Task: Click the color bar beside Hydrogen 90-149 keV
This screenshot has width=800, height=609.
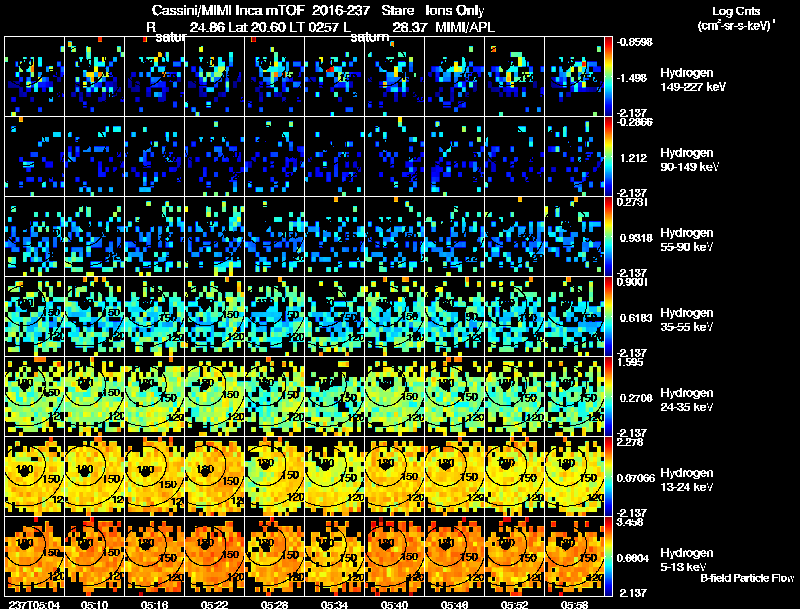Action: (x=608, y=157)
